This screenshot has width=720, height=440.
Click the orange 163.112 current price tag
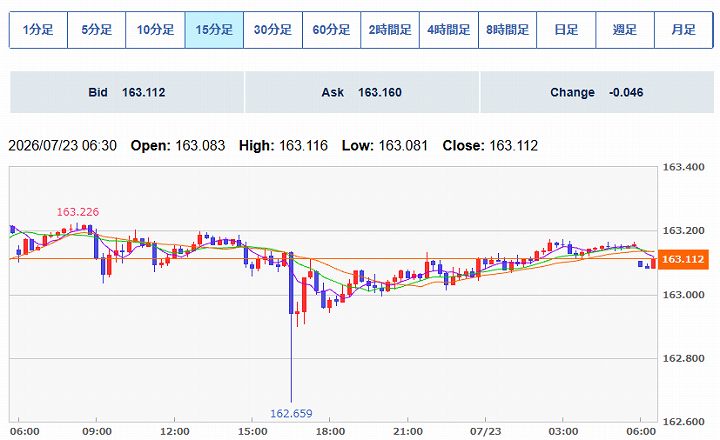point(683,259)
